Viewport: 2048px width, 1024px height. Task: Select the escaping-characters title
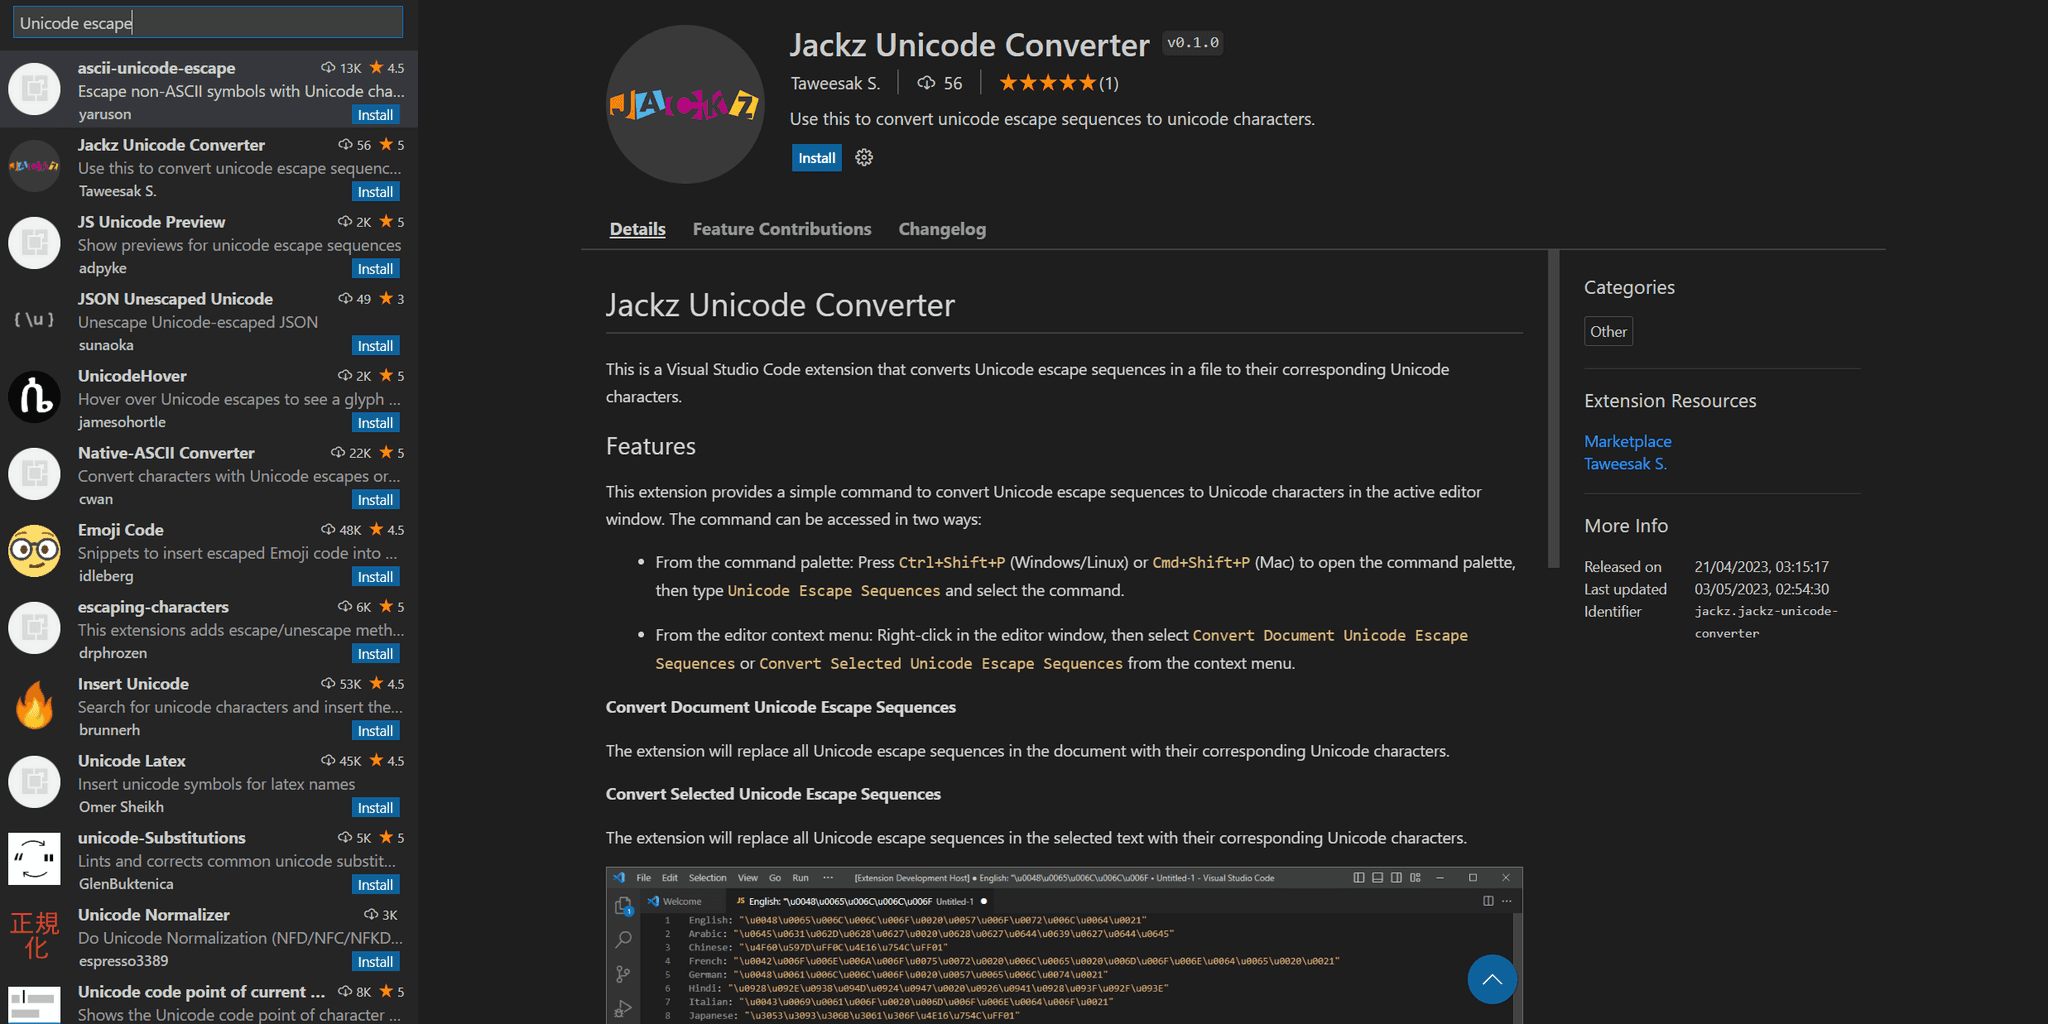[153, 607]
